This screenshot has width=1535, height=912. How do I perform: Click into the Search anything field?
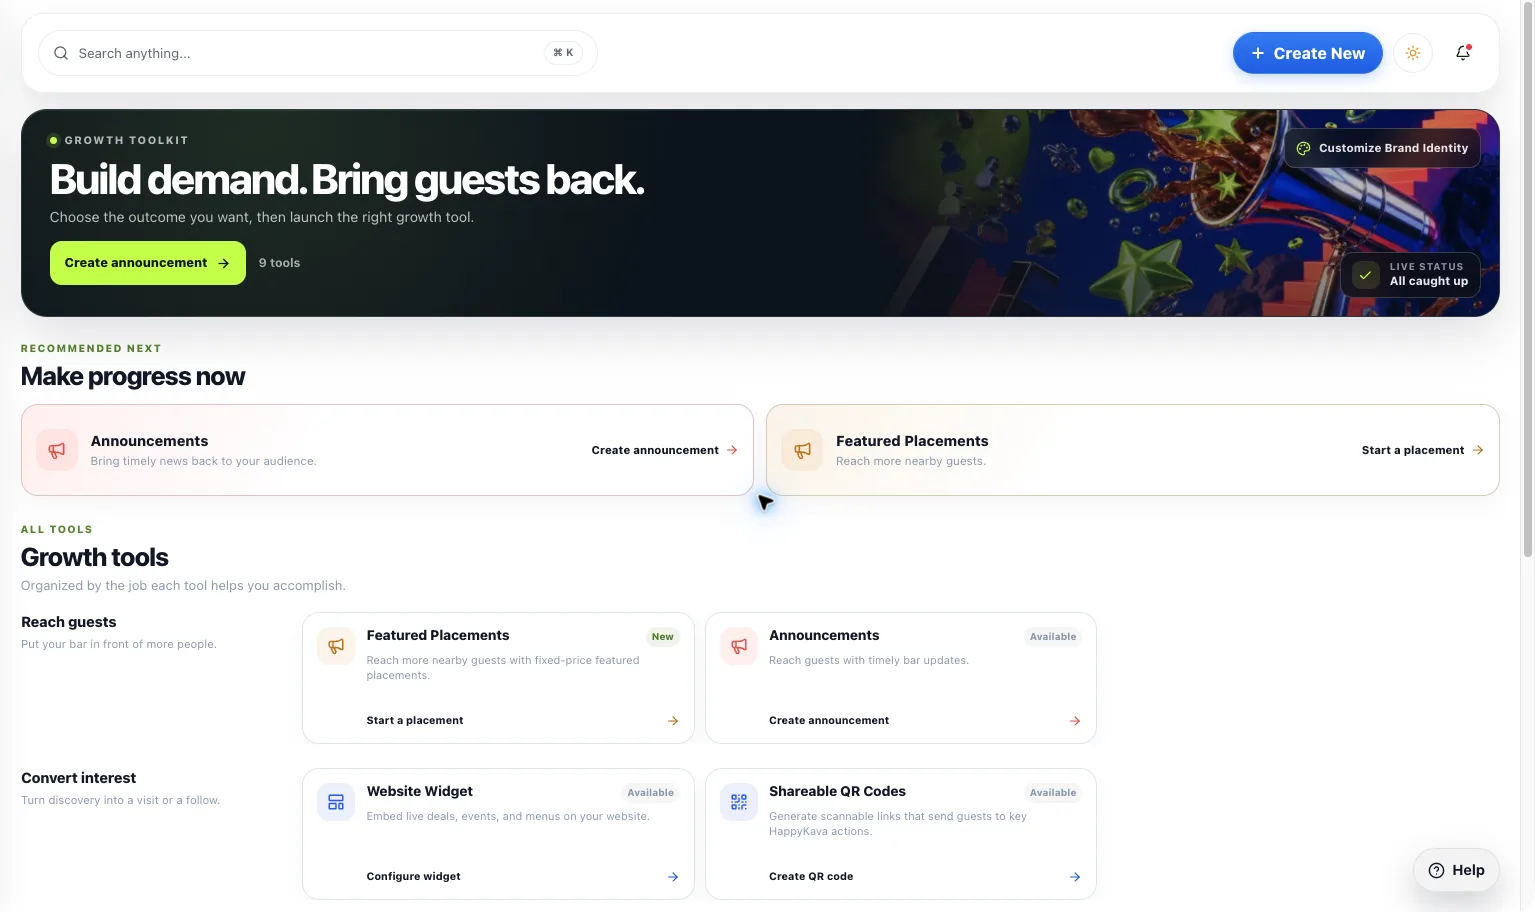coord(318,53)
